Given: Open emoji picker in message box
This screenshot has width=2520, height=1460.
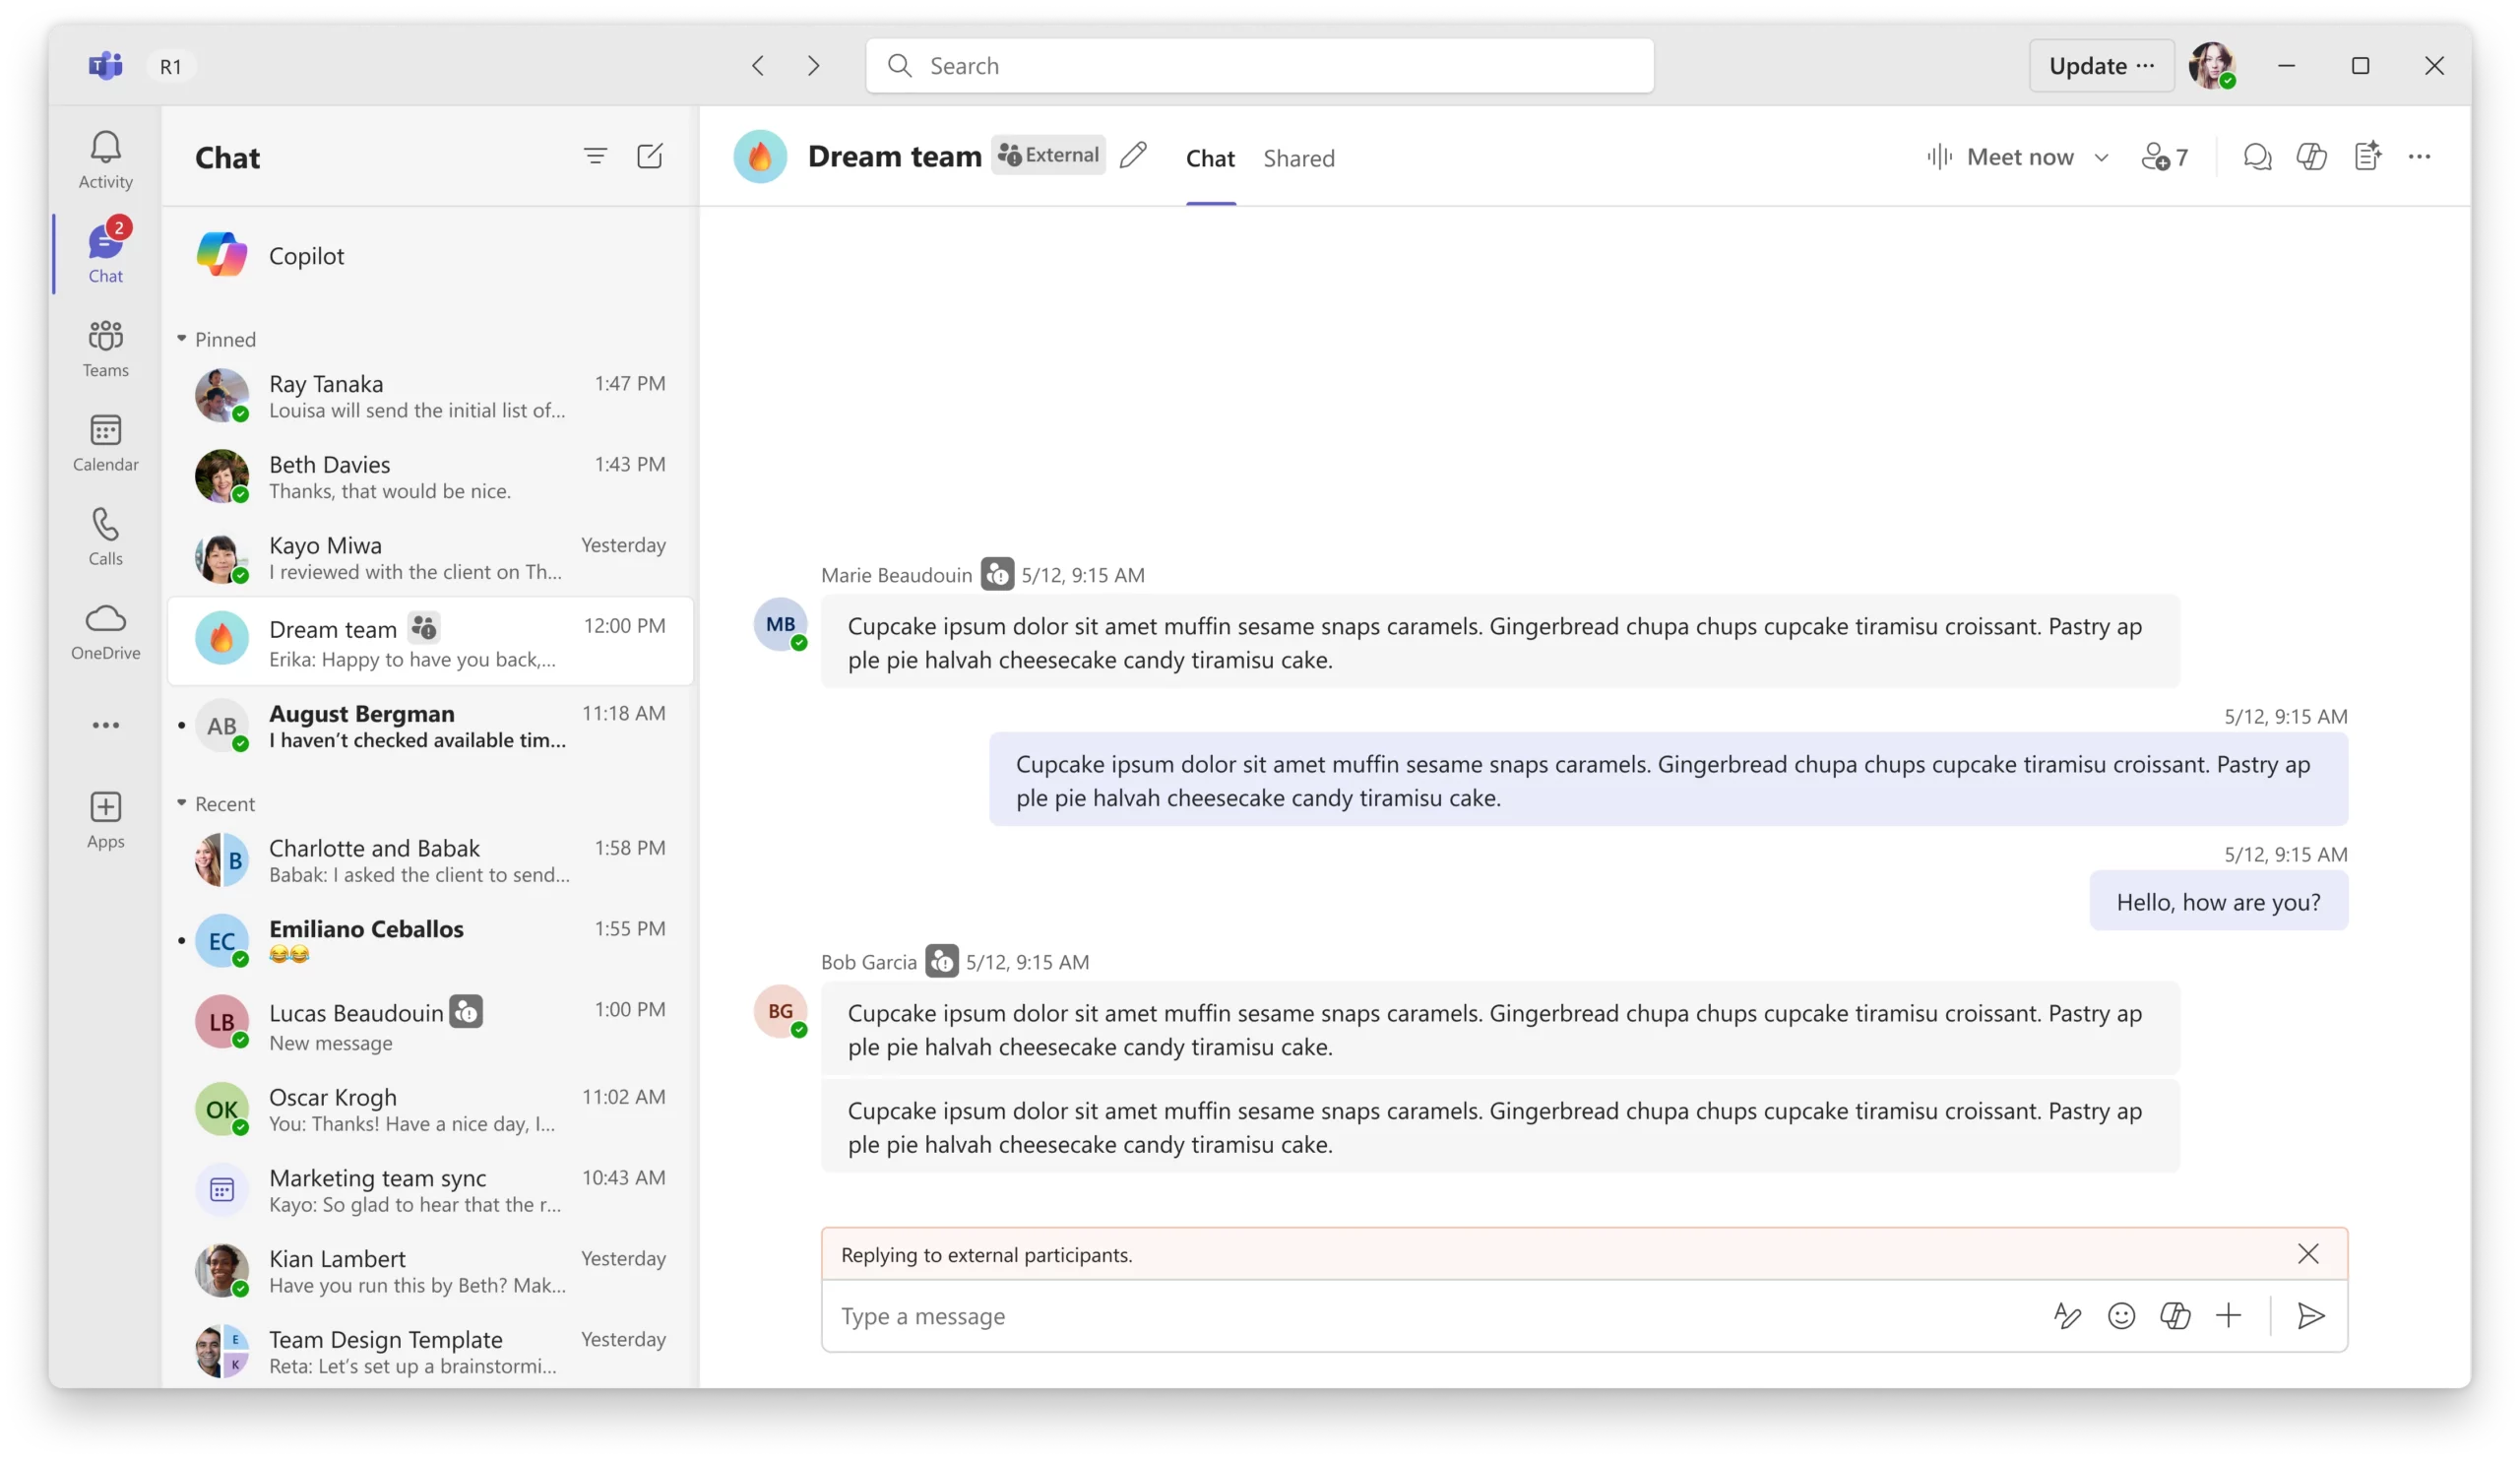Looking at the screenshot, I should [2121, 1316].
